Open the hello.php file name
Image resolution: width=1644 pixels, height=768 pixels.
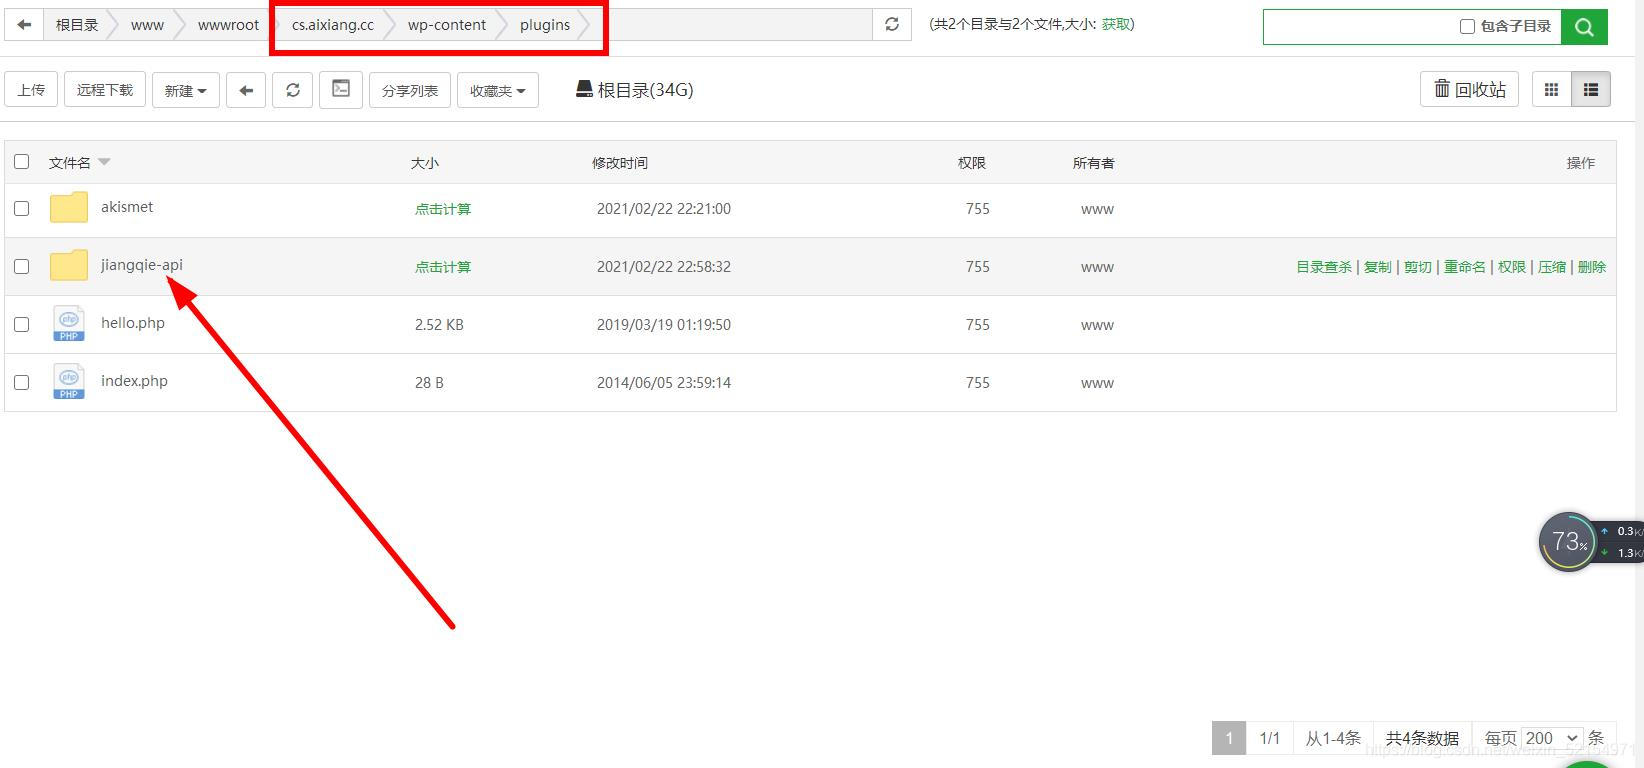tap(133, 323)
